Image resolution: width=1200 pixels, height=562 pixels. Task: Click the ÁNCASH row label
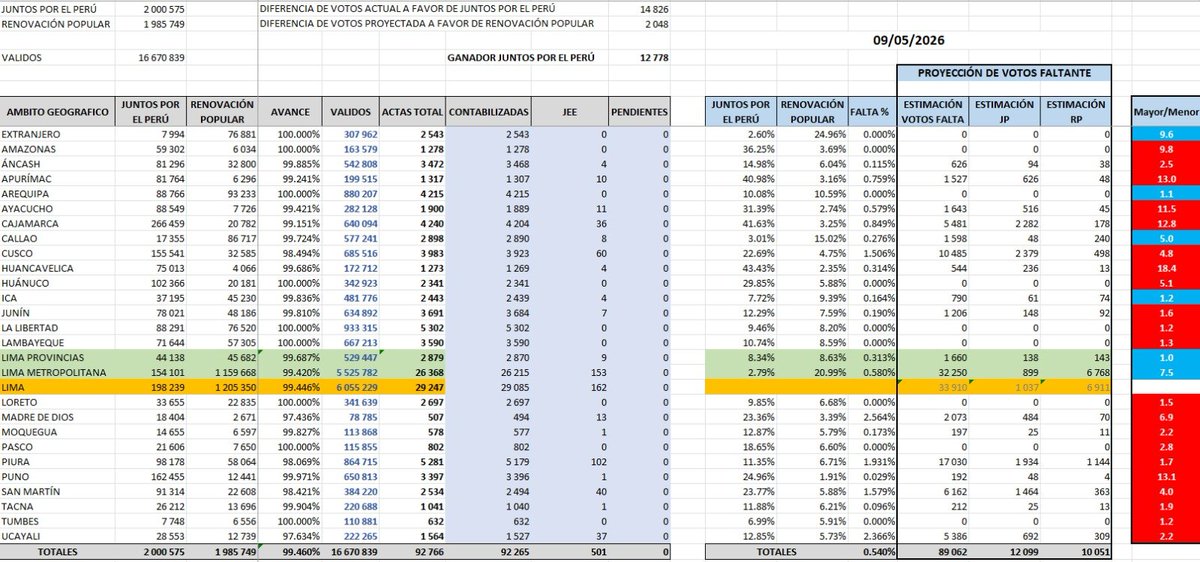tap(23, 163)
